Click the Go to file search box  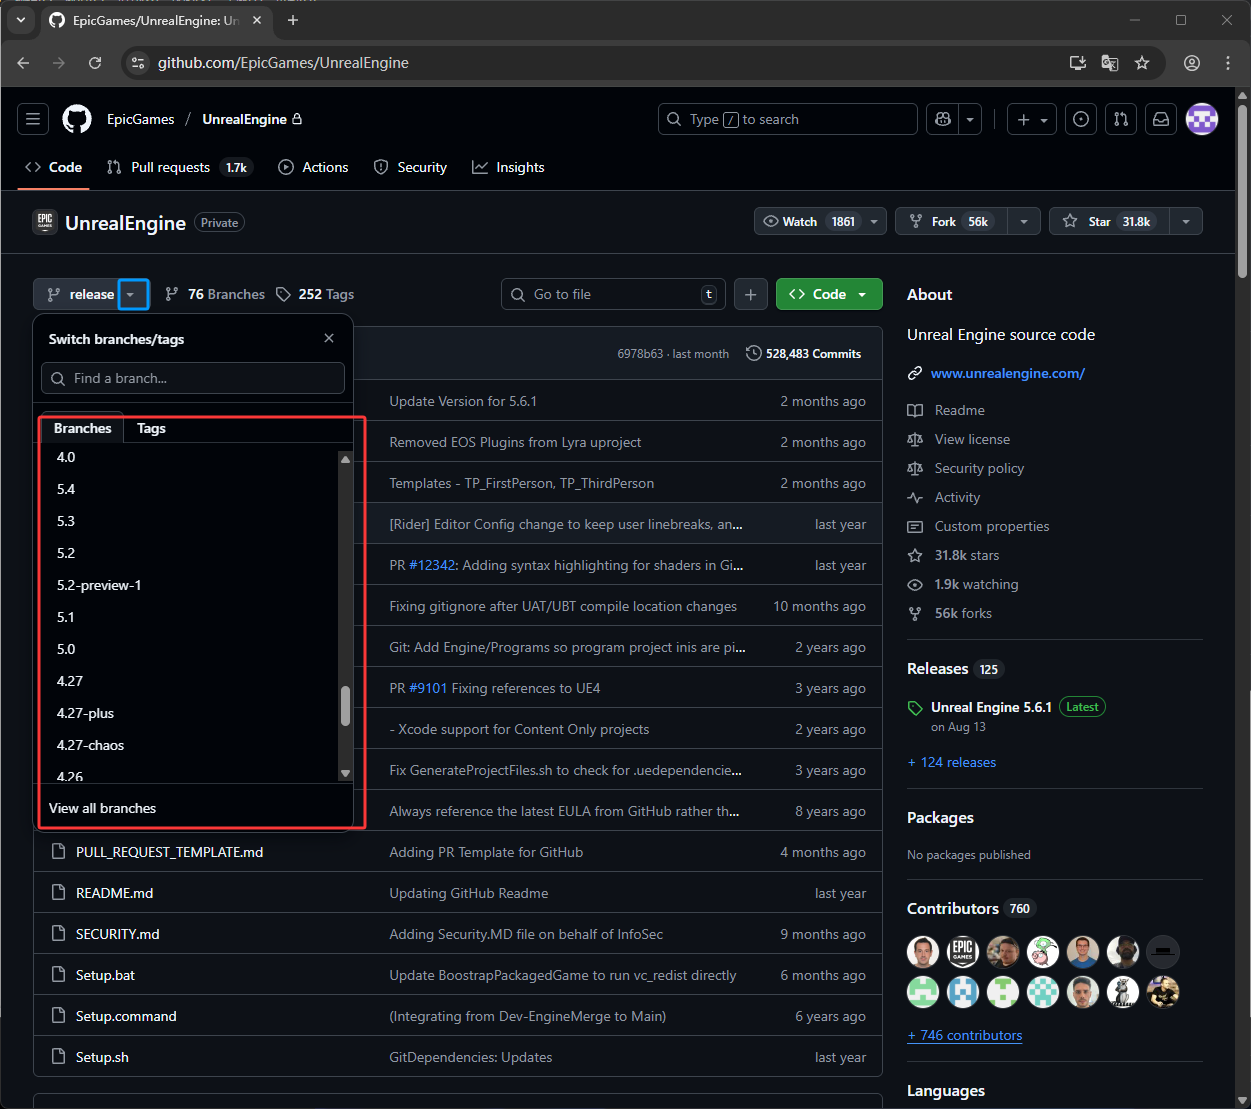pos(613,294)
